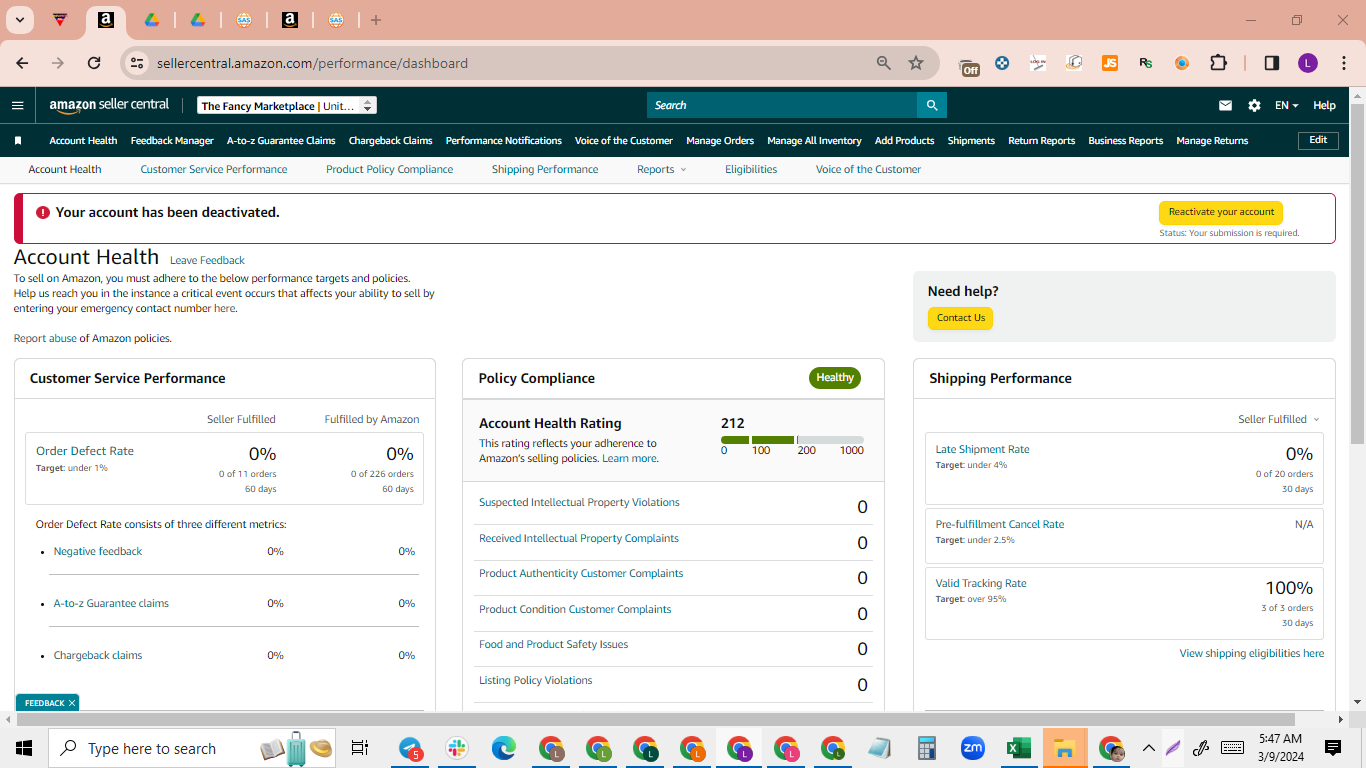Click the Windows search box
The width and height of the screenshot is (1366, 768).
193,748
